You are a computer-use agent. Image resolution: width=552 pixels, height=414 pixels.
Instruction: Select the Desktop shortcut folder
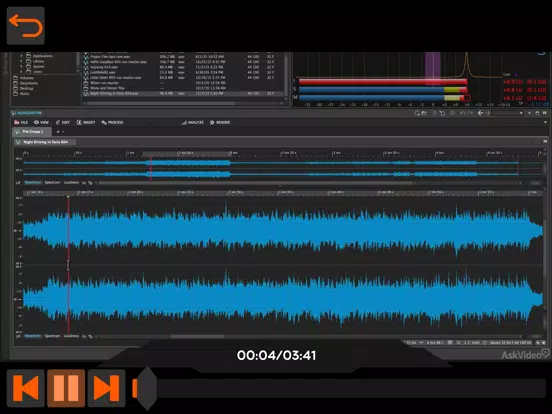[x=24, y=88]
